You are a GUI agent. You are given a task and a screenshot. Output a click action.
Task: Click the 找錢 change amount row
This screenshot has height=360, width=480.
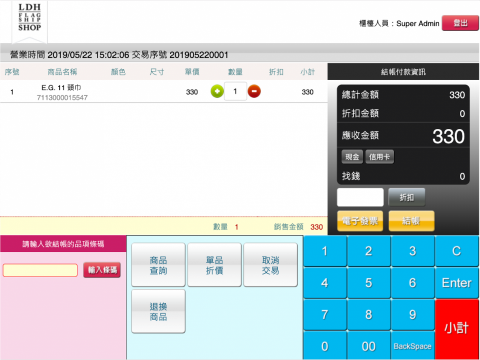coord(403,176)
